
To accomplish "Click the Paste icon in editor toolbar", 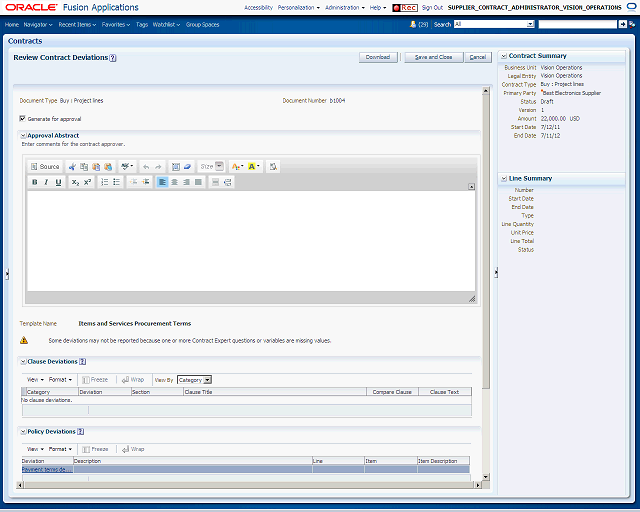I will coord(96,167).
